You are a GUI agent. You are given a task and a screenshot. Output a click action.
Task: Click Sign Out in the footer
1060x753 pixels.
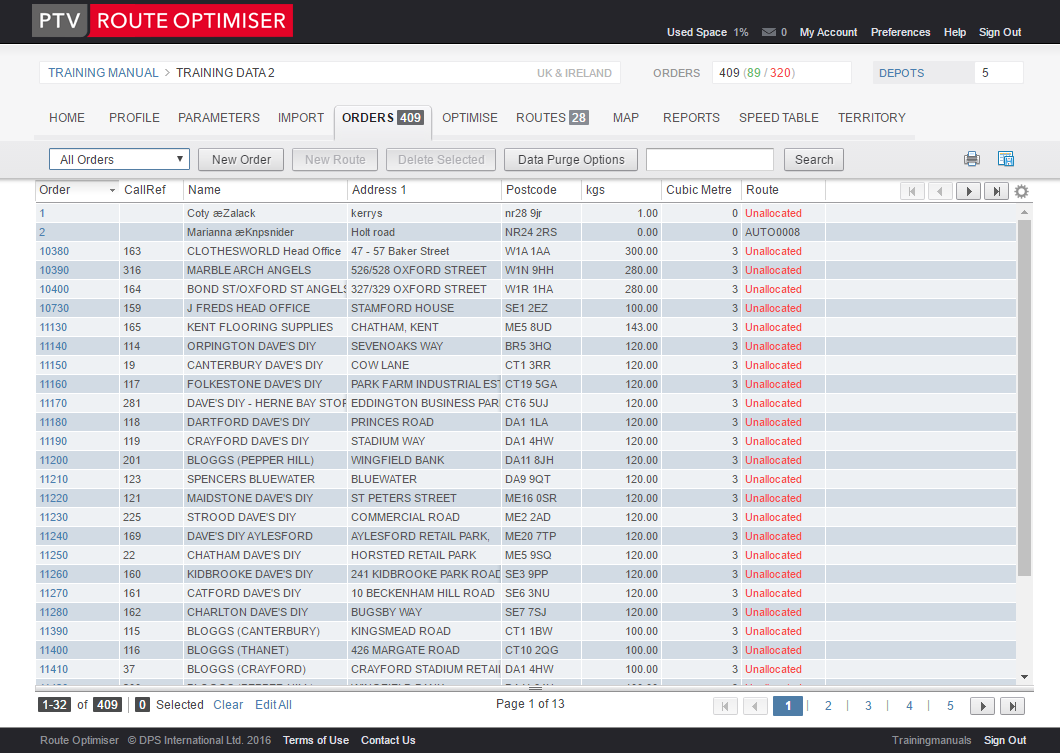1005,740
